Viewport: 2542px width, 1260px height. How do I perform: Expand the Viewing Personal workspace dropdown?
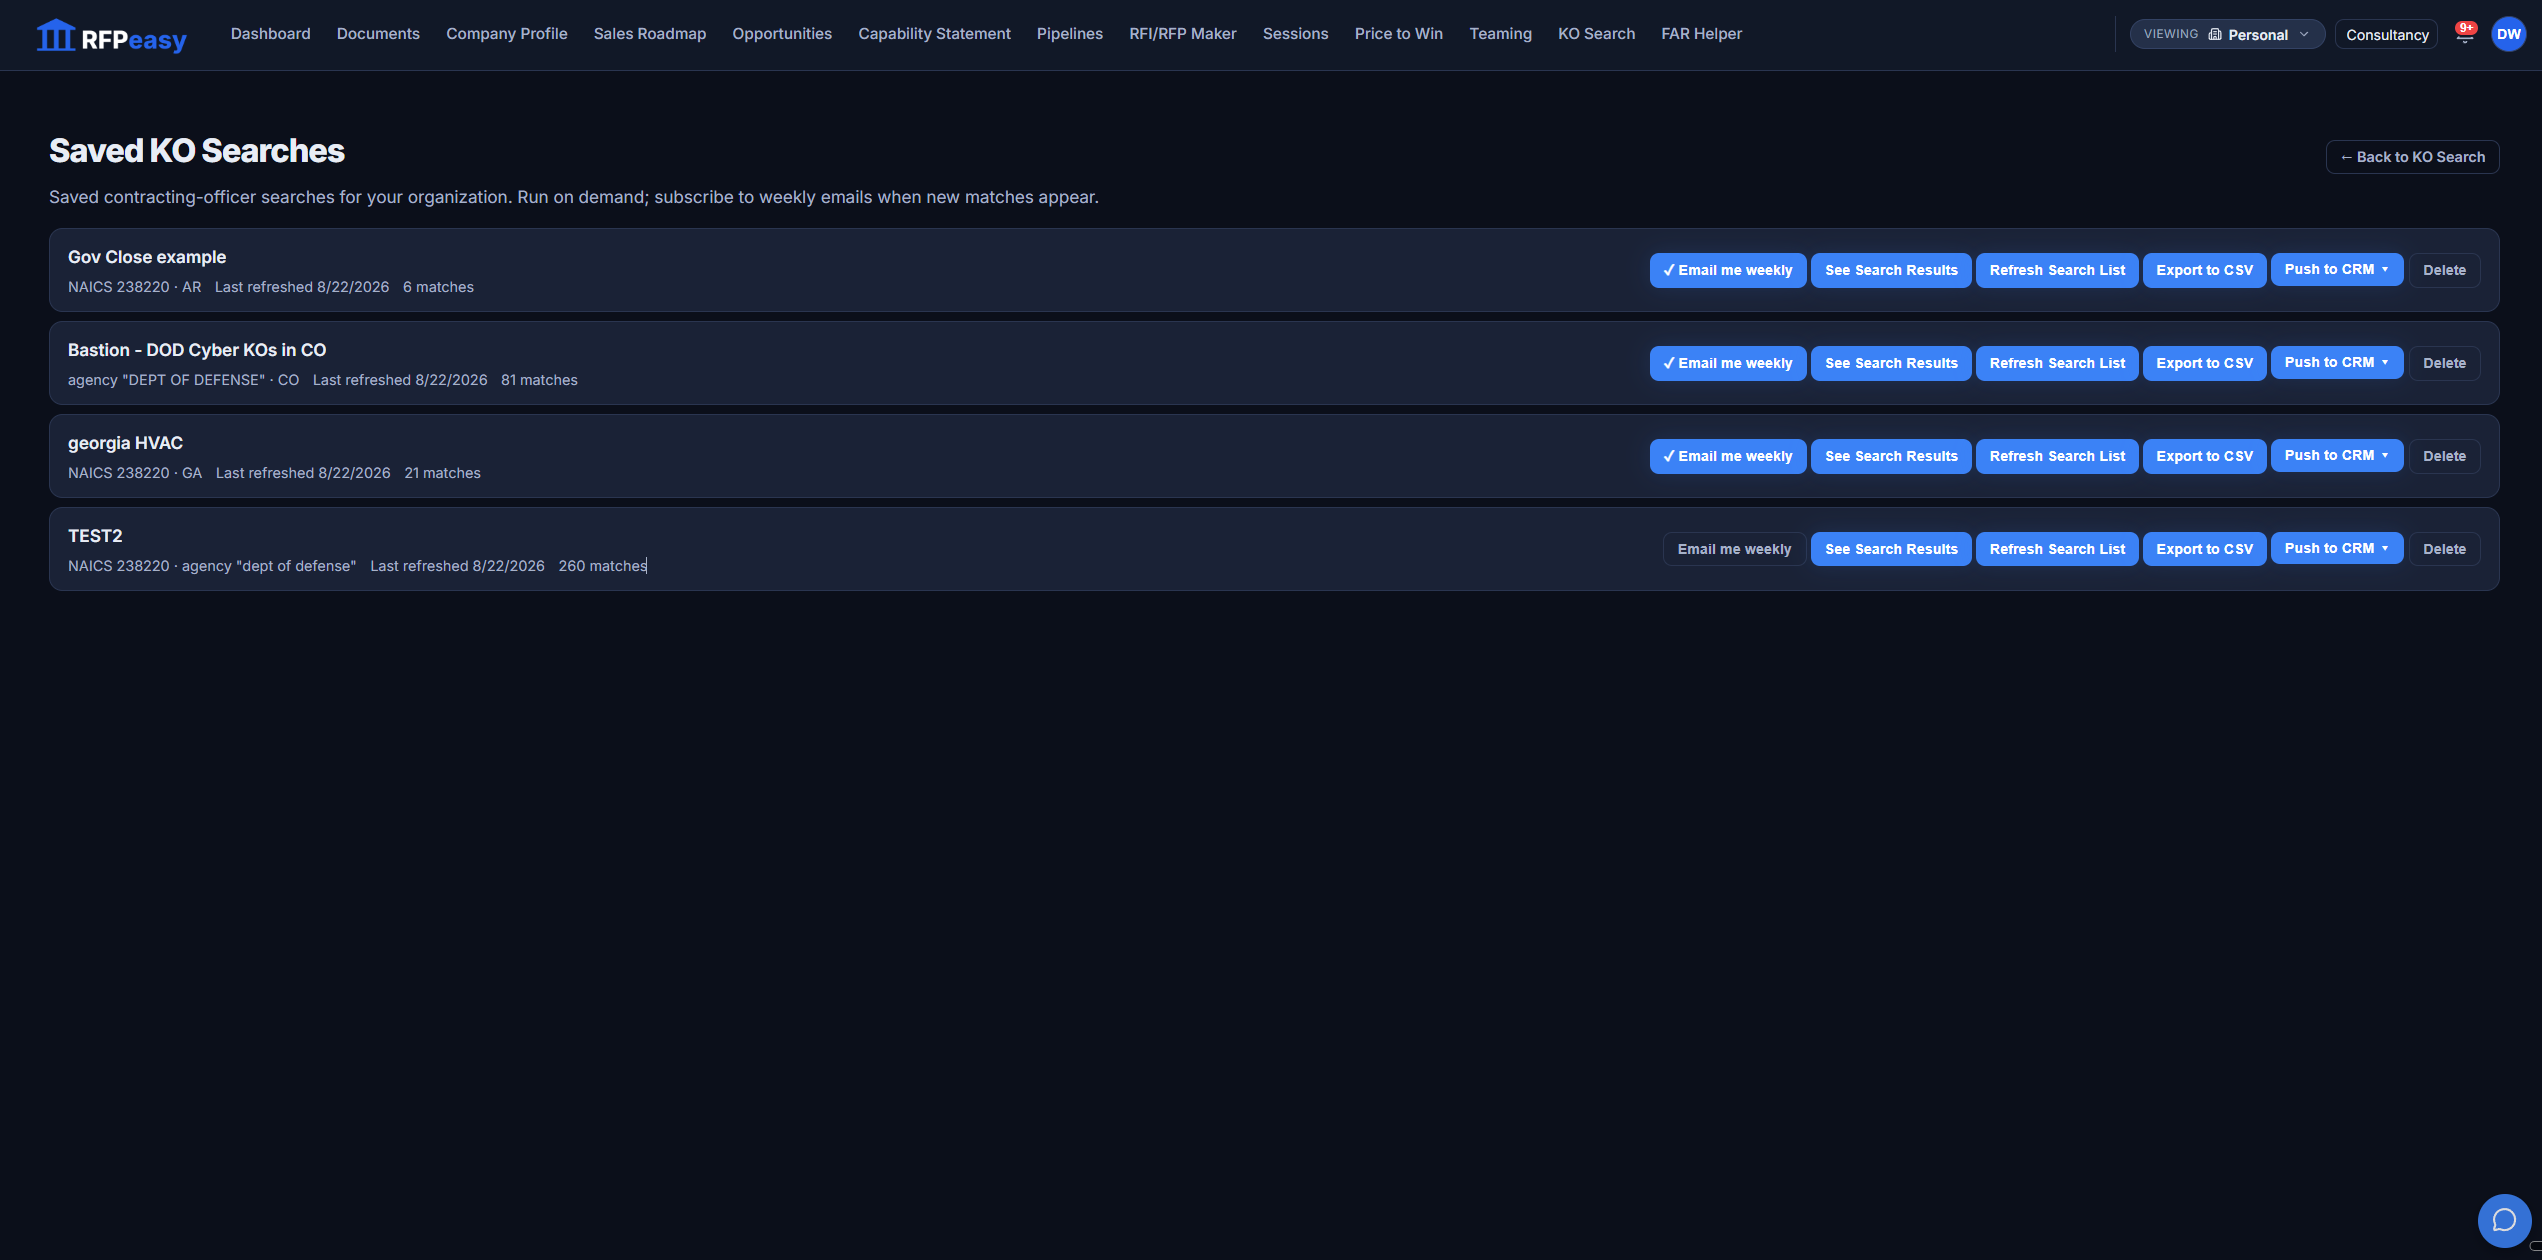2226,34
